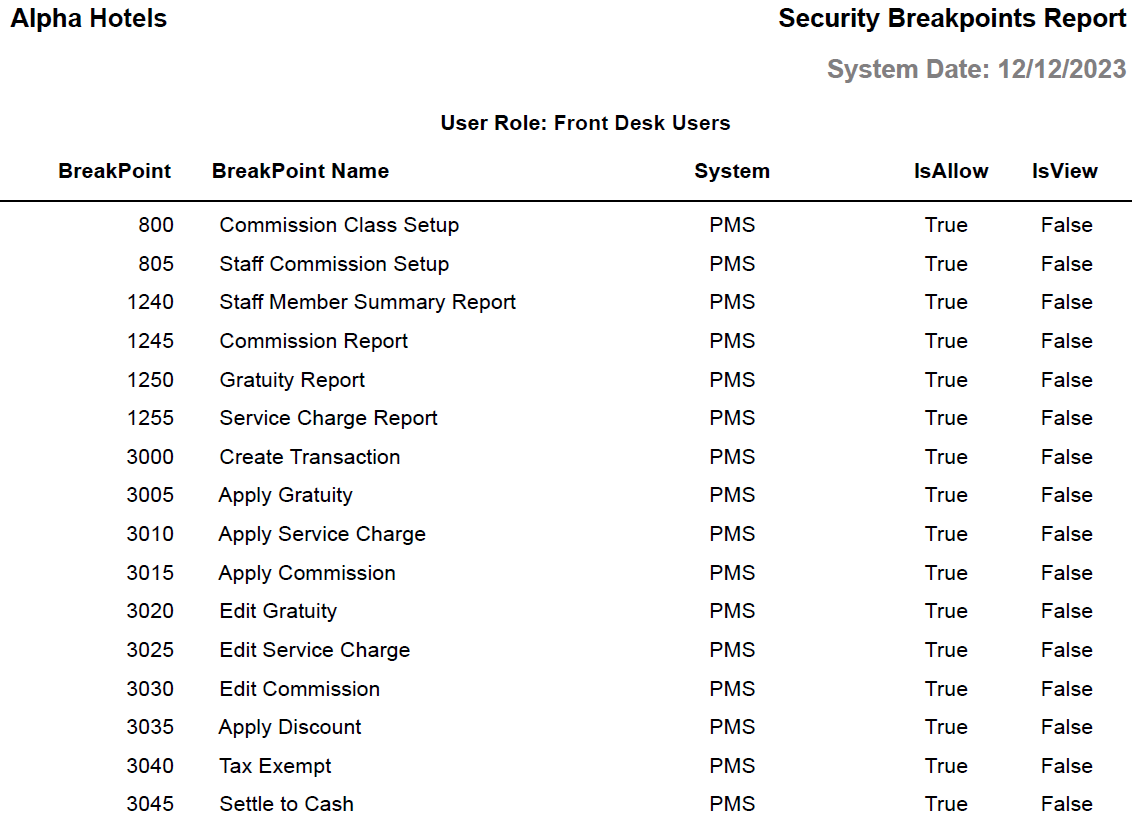This screenshot has width=1132, height=829.
Task: Select breakpoint number 3005
Action: coord(150,495)
